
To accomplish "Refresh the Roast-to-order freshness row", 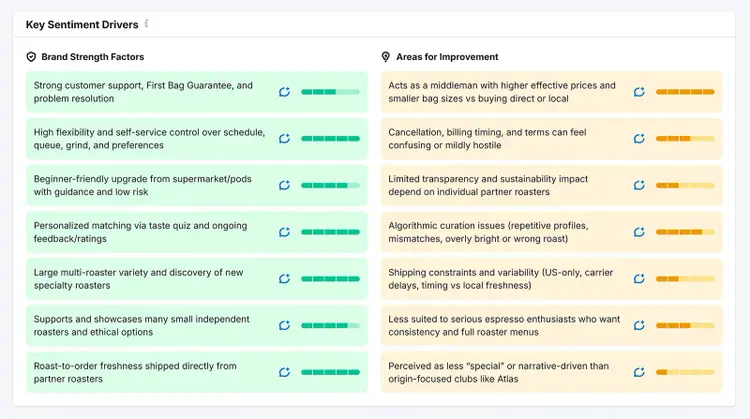I will tap(285, 372).
